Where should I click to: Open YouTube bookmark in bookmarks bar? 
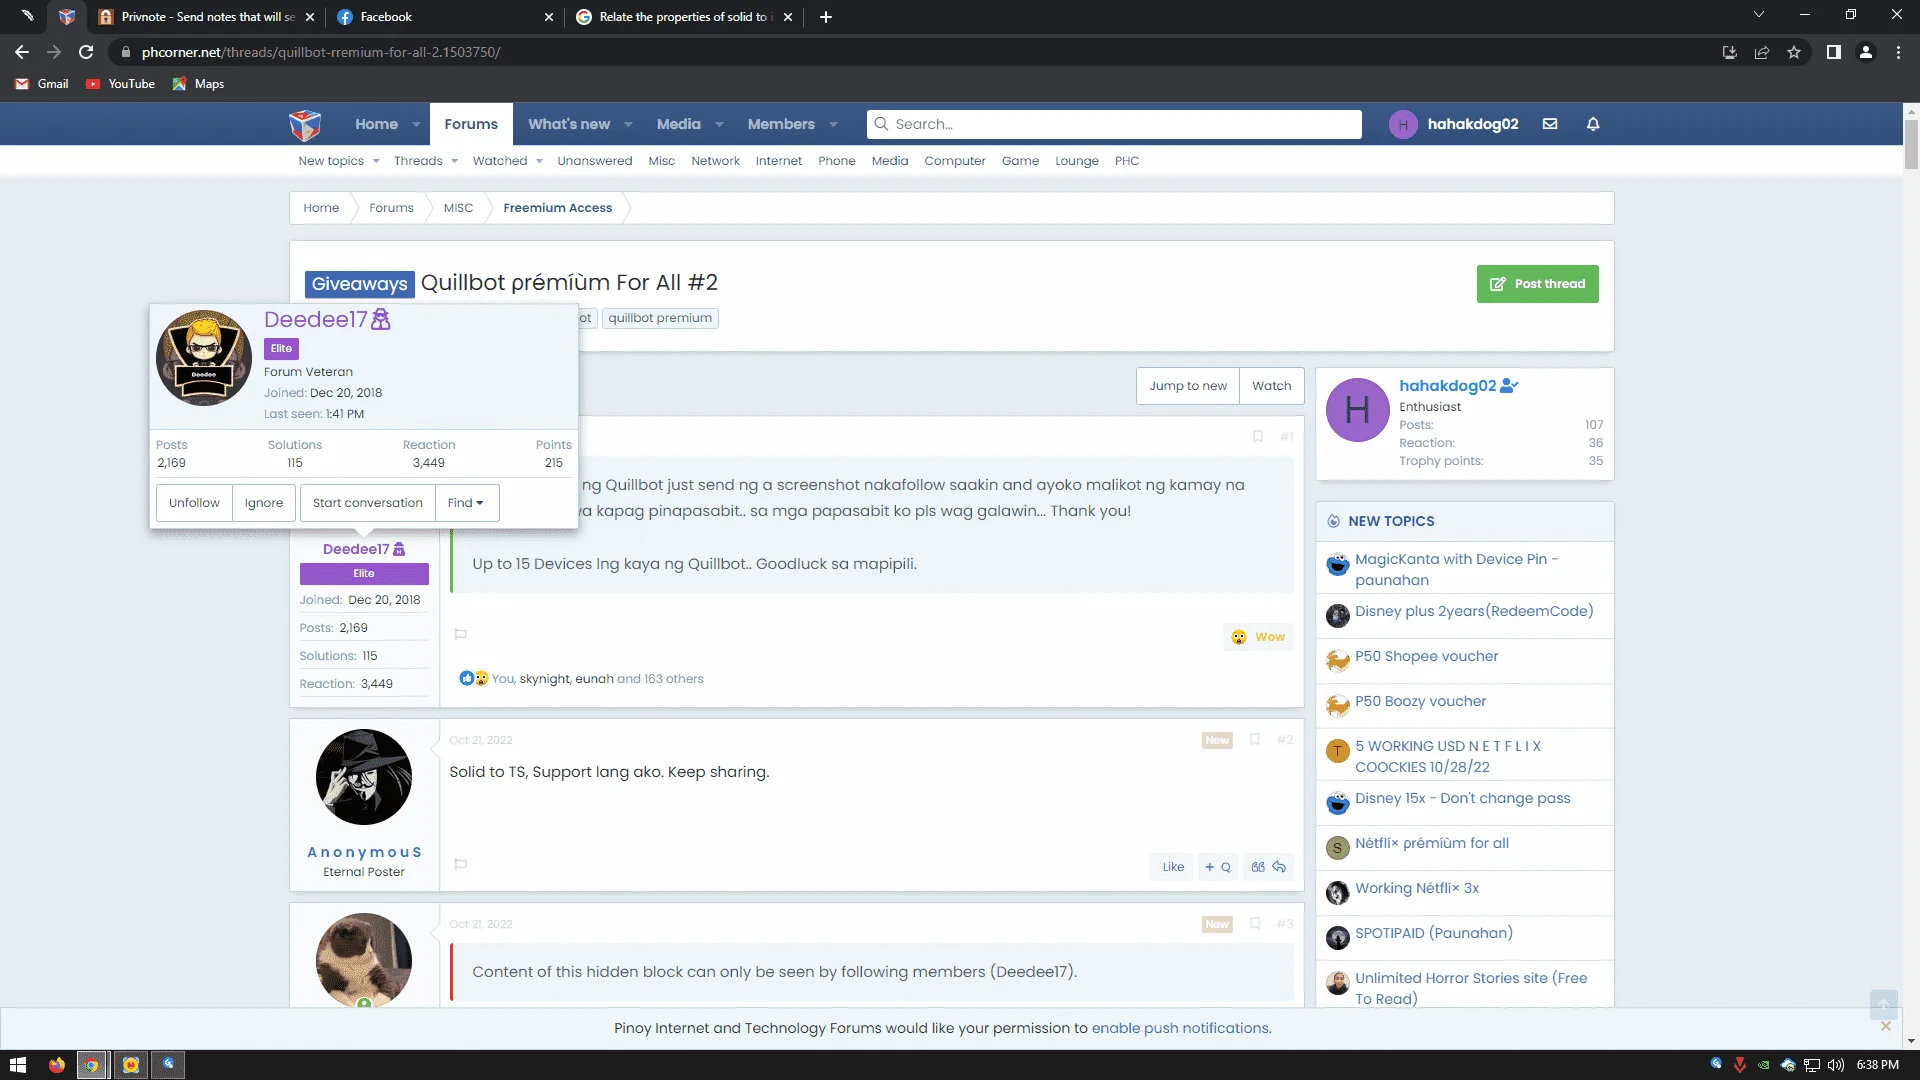coord(120,84)
